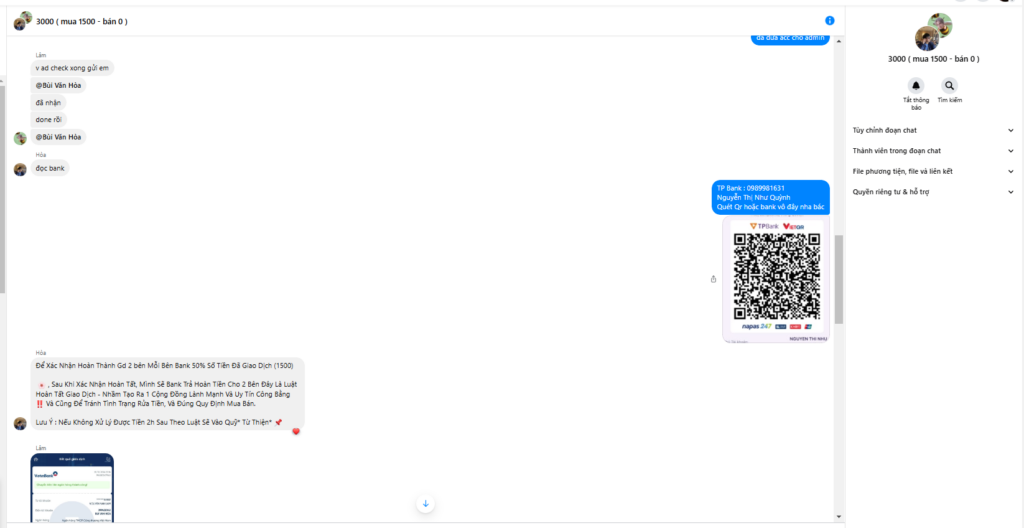Click the first '@Bùi Văn Hóa' mention

(58, 85)
